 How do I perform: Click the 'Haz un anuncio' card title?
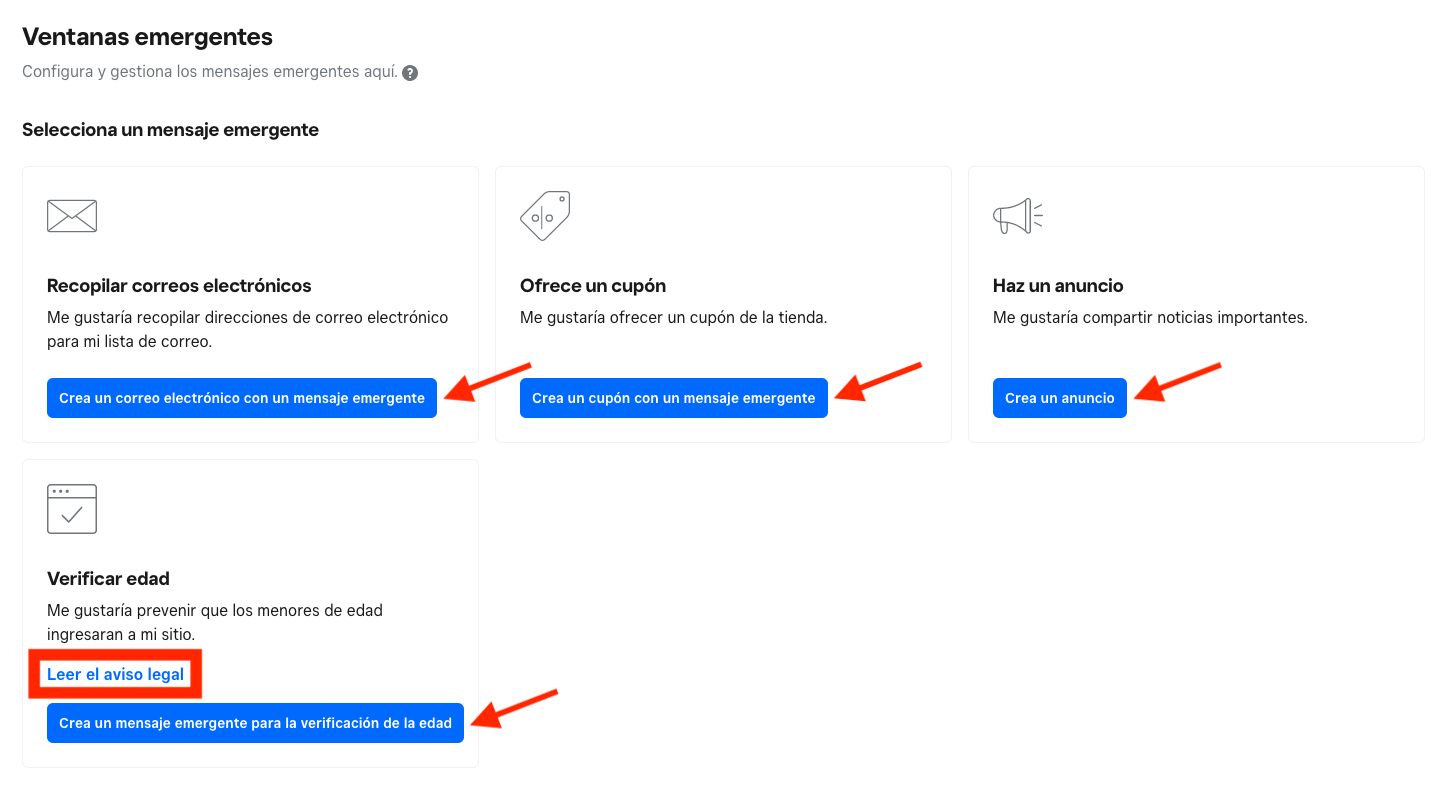(1058, 286)
